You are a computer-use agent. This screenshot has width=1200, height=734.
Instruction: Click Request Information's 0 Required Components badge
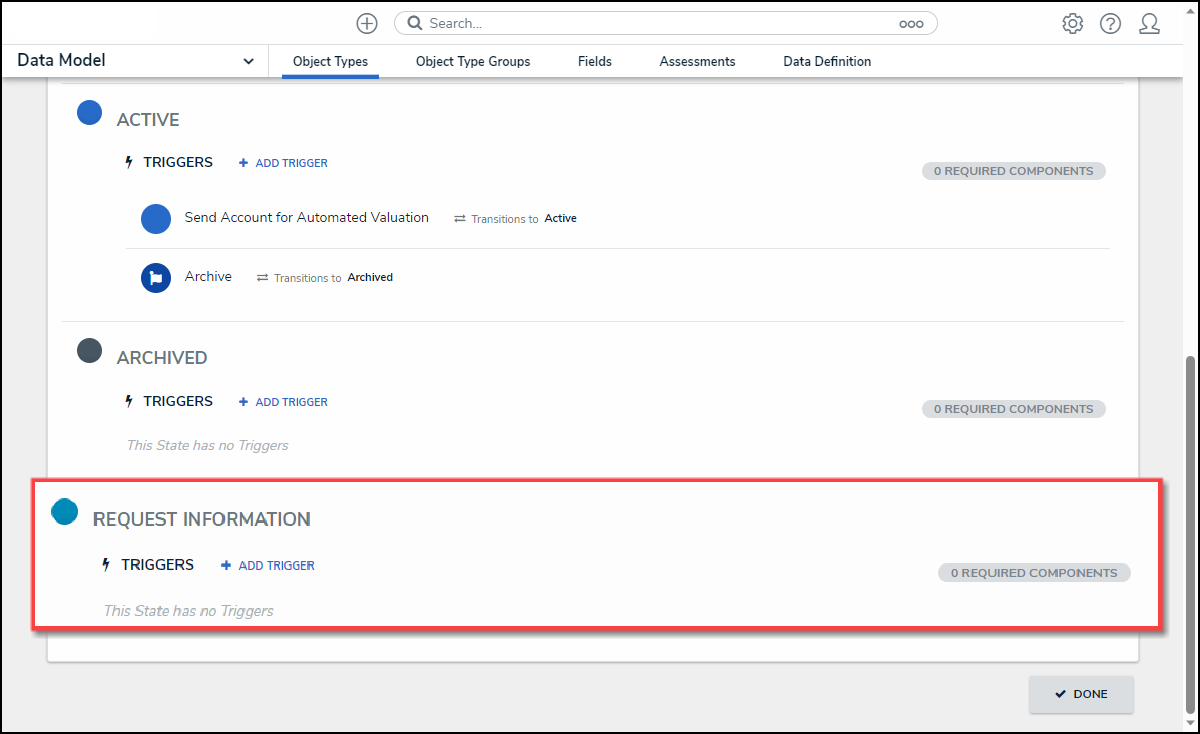1034,573
